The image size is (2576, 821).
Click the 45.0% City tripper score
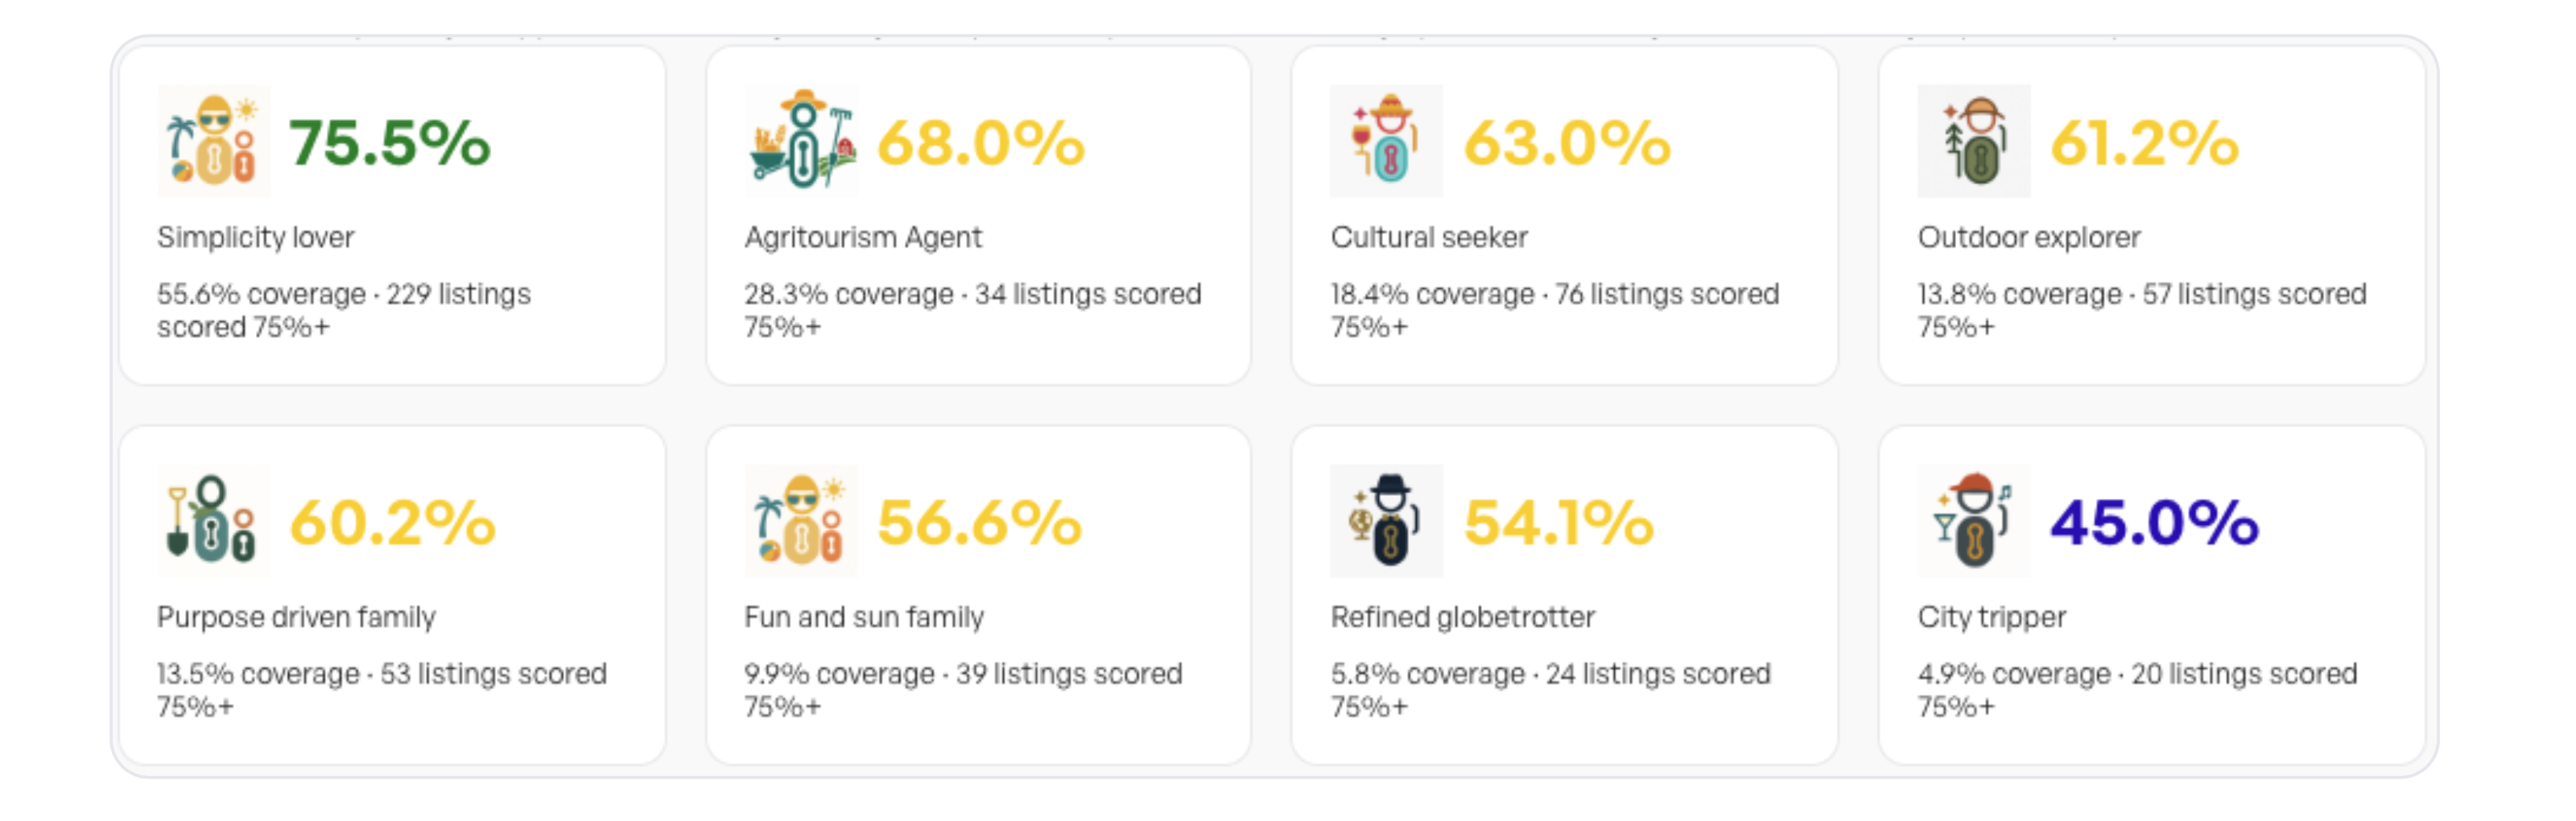click(x=2153, y=522)
